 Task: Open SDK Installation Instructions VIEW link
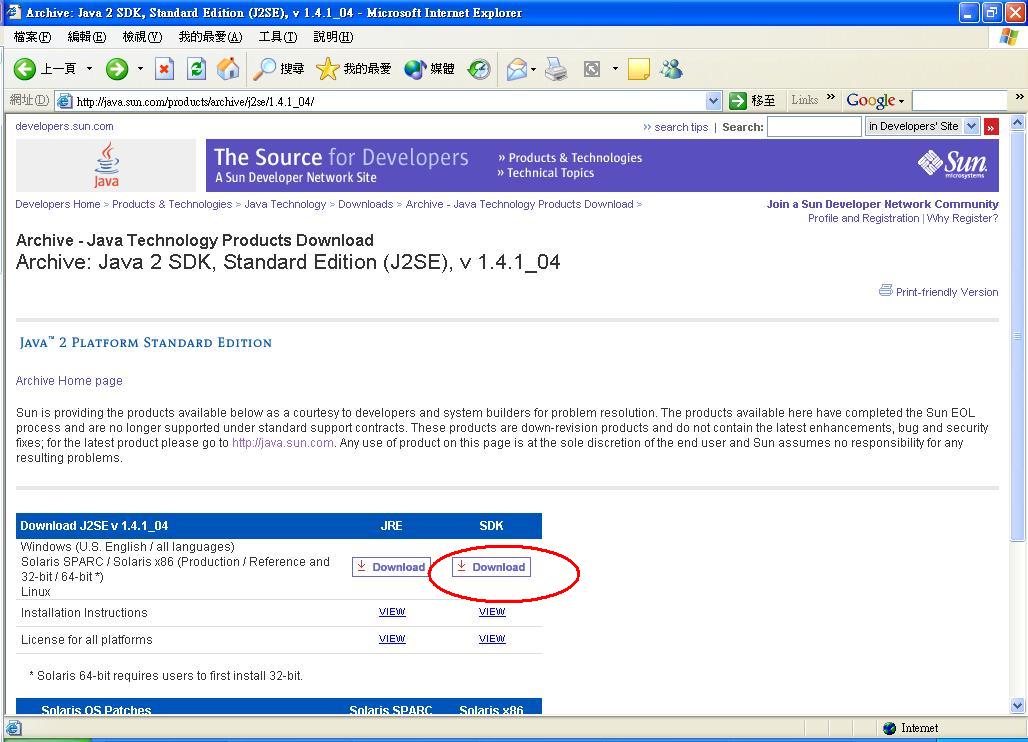tap(492, 612)
